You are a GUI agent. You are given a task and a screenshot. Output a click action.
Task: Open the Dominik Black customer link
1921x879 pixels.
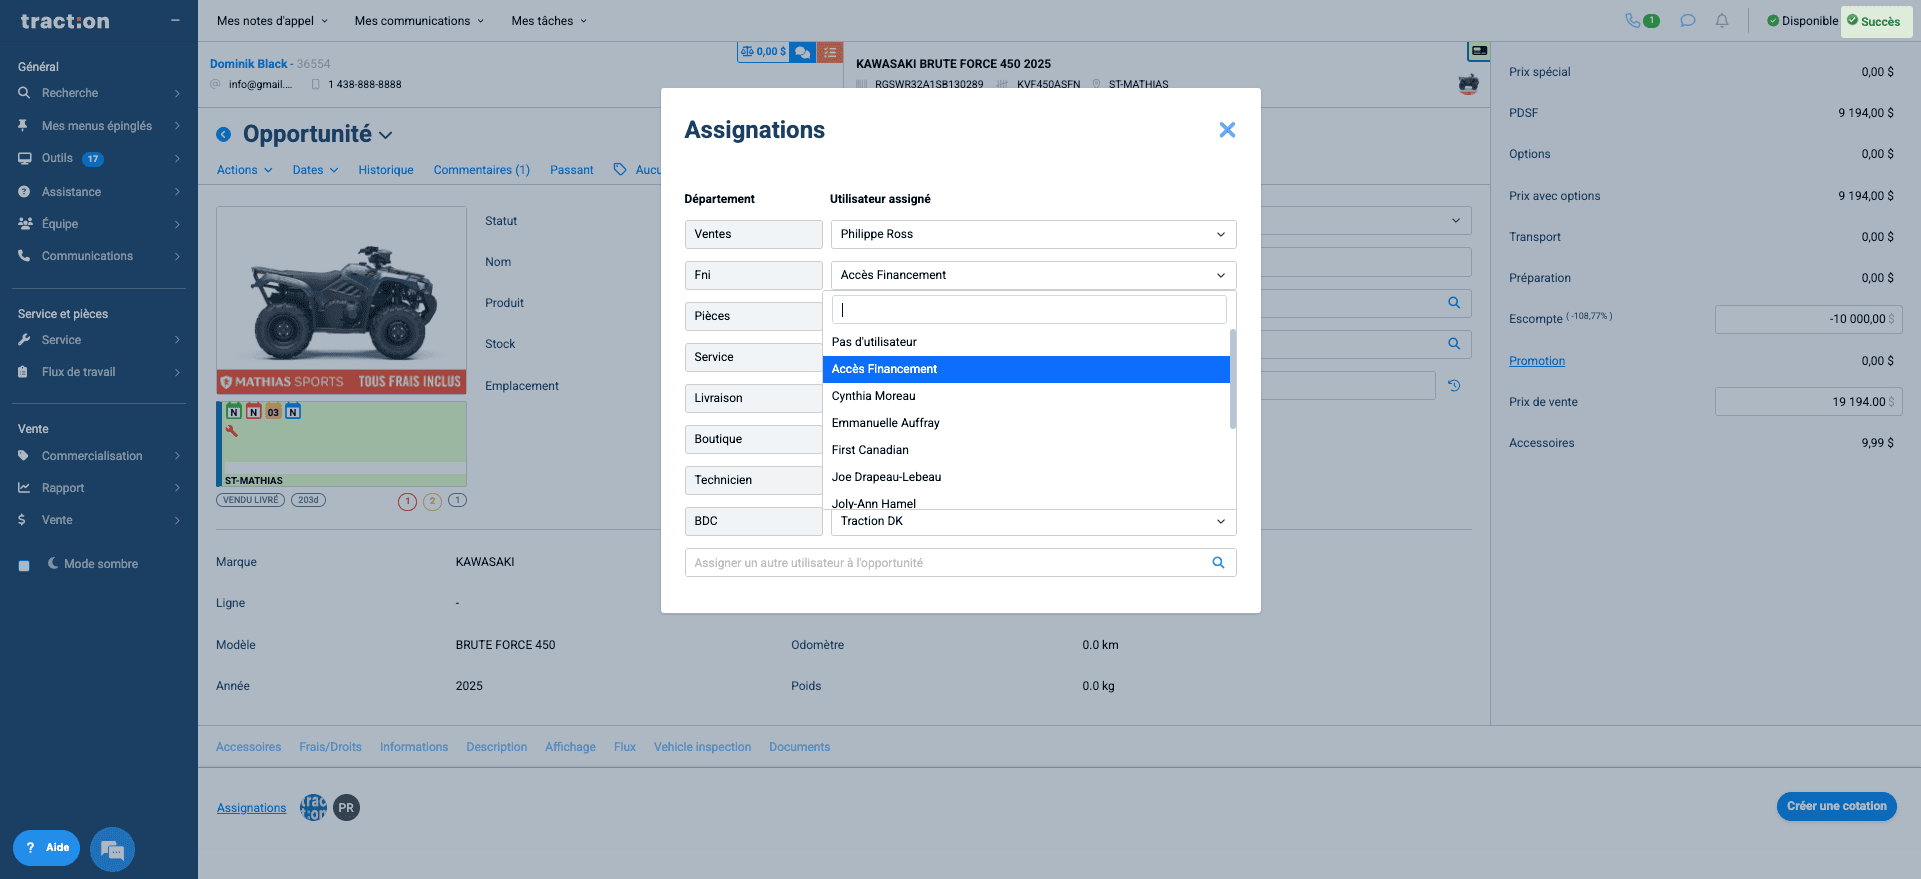pos(249,64)
